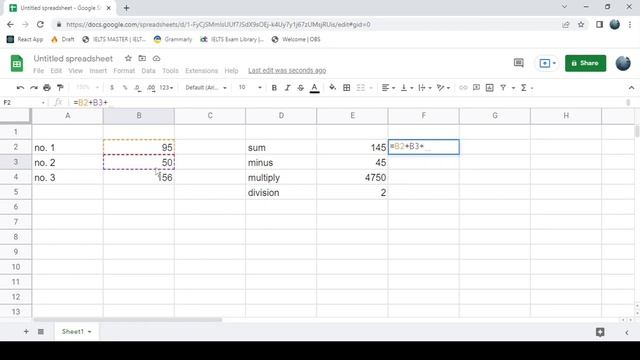Open more number formats 123 dropdown

click(x=166, y=88)
